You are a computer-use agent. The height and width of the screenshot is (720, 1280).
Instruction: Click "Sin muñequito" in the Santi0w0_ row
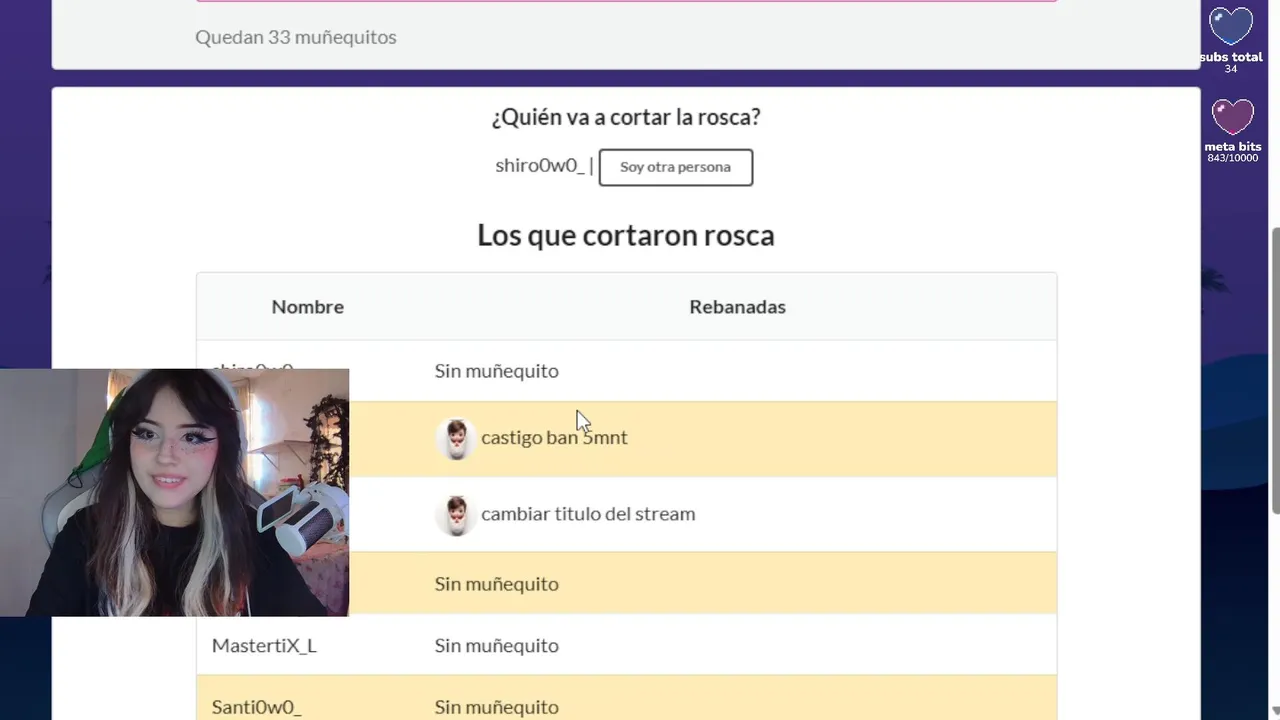(496, 707)
